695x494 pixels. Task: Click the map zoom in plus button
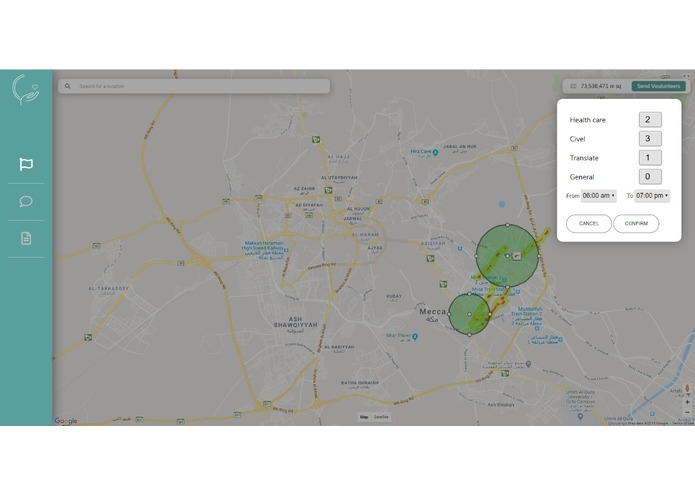click(x=687, y=402)
